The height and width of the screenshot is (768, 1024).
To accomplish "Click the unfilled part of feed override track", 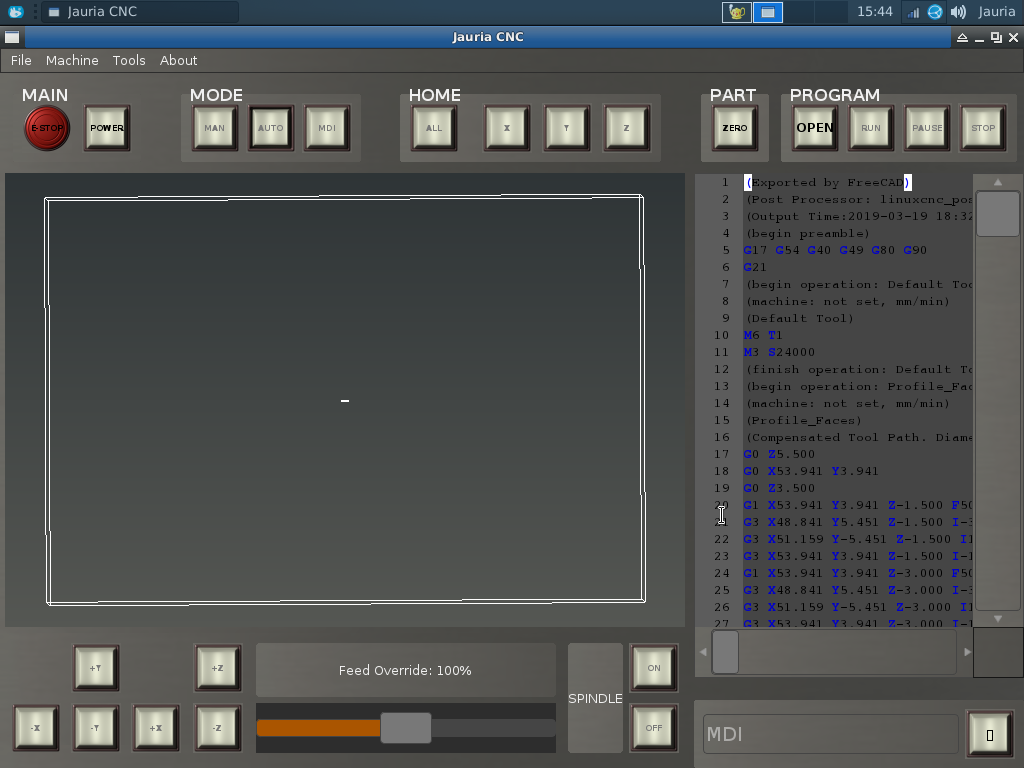I will (493, 728).
